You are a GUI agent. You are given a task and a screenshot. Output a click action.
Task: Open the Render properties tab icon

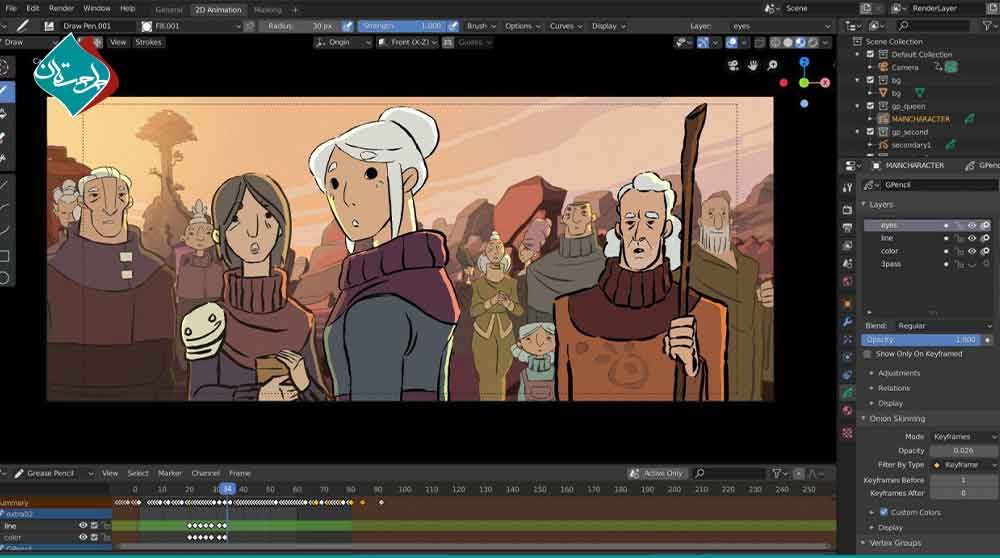847,210
